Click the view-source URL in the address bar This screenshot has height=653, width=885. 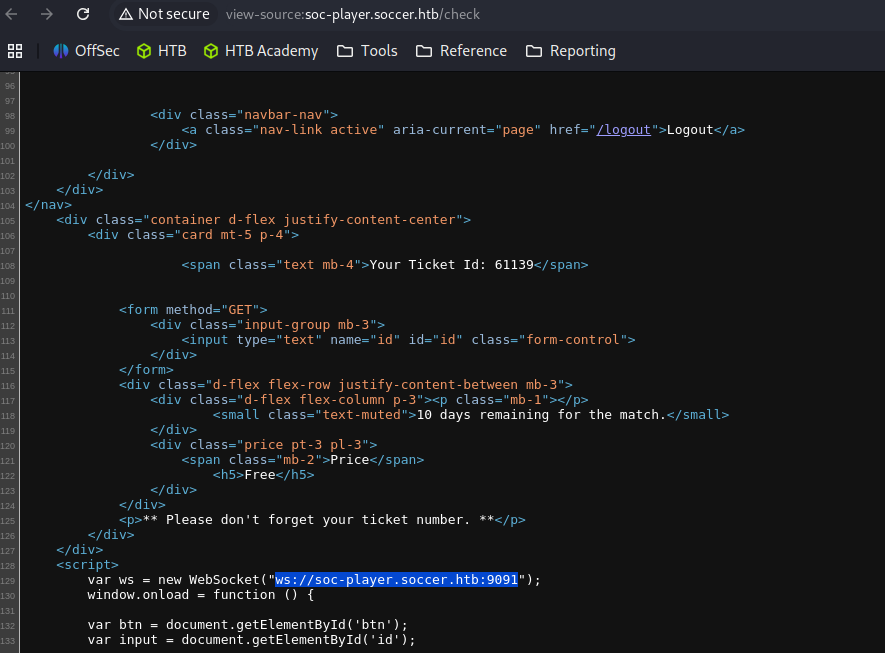(353, 14)
